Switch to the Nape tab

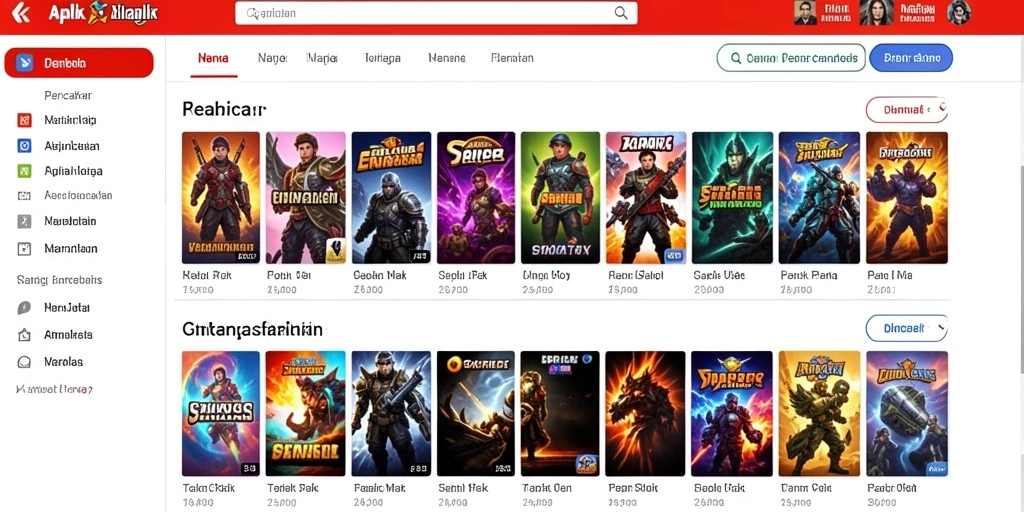(x=272, y=58)
